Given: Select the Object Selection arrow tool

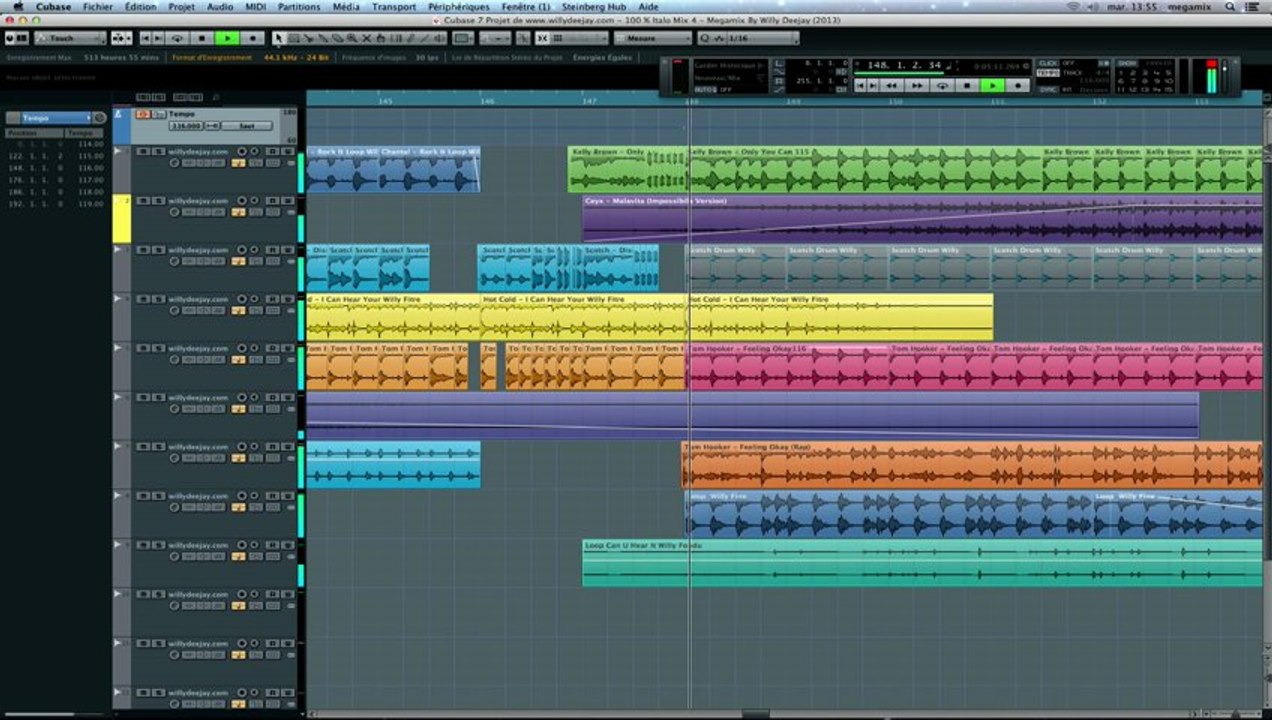Looking at the screenshot, I should (278, 38).
